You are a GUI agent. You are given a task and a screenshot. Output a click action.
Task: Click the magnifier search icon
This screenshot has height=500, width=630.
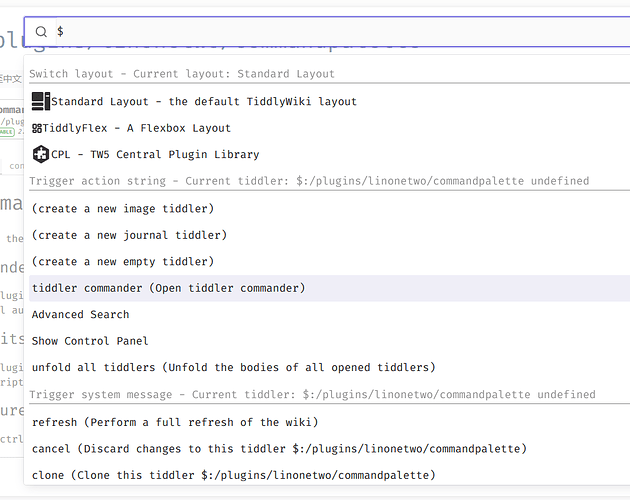pos(41,31)
